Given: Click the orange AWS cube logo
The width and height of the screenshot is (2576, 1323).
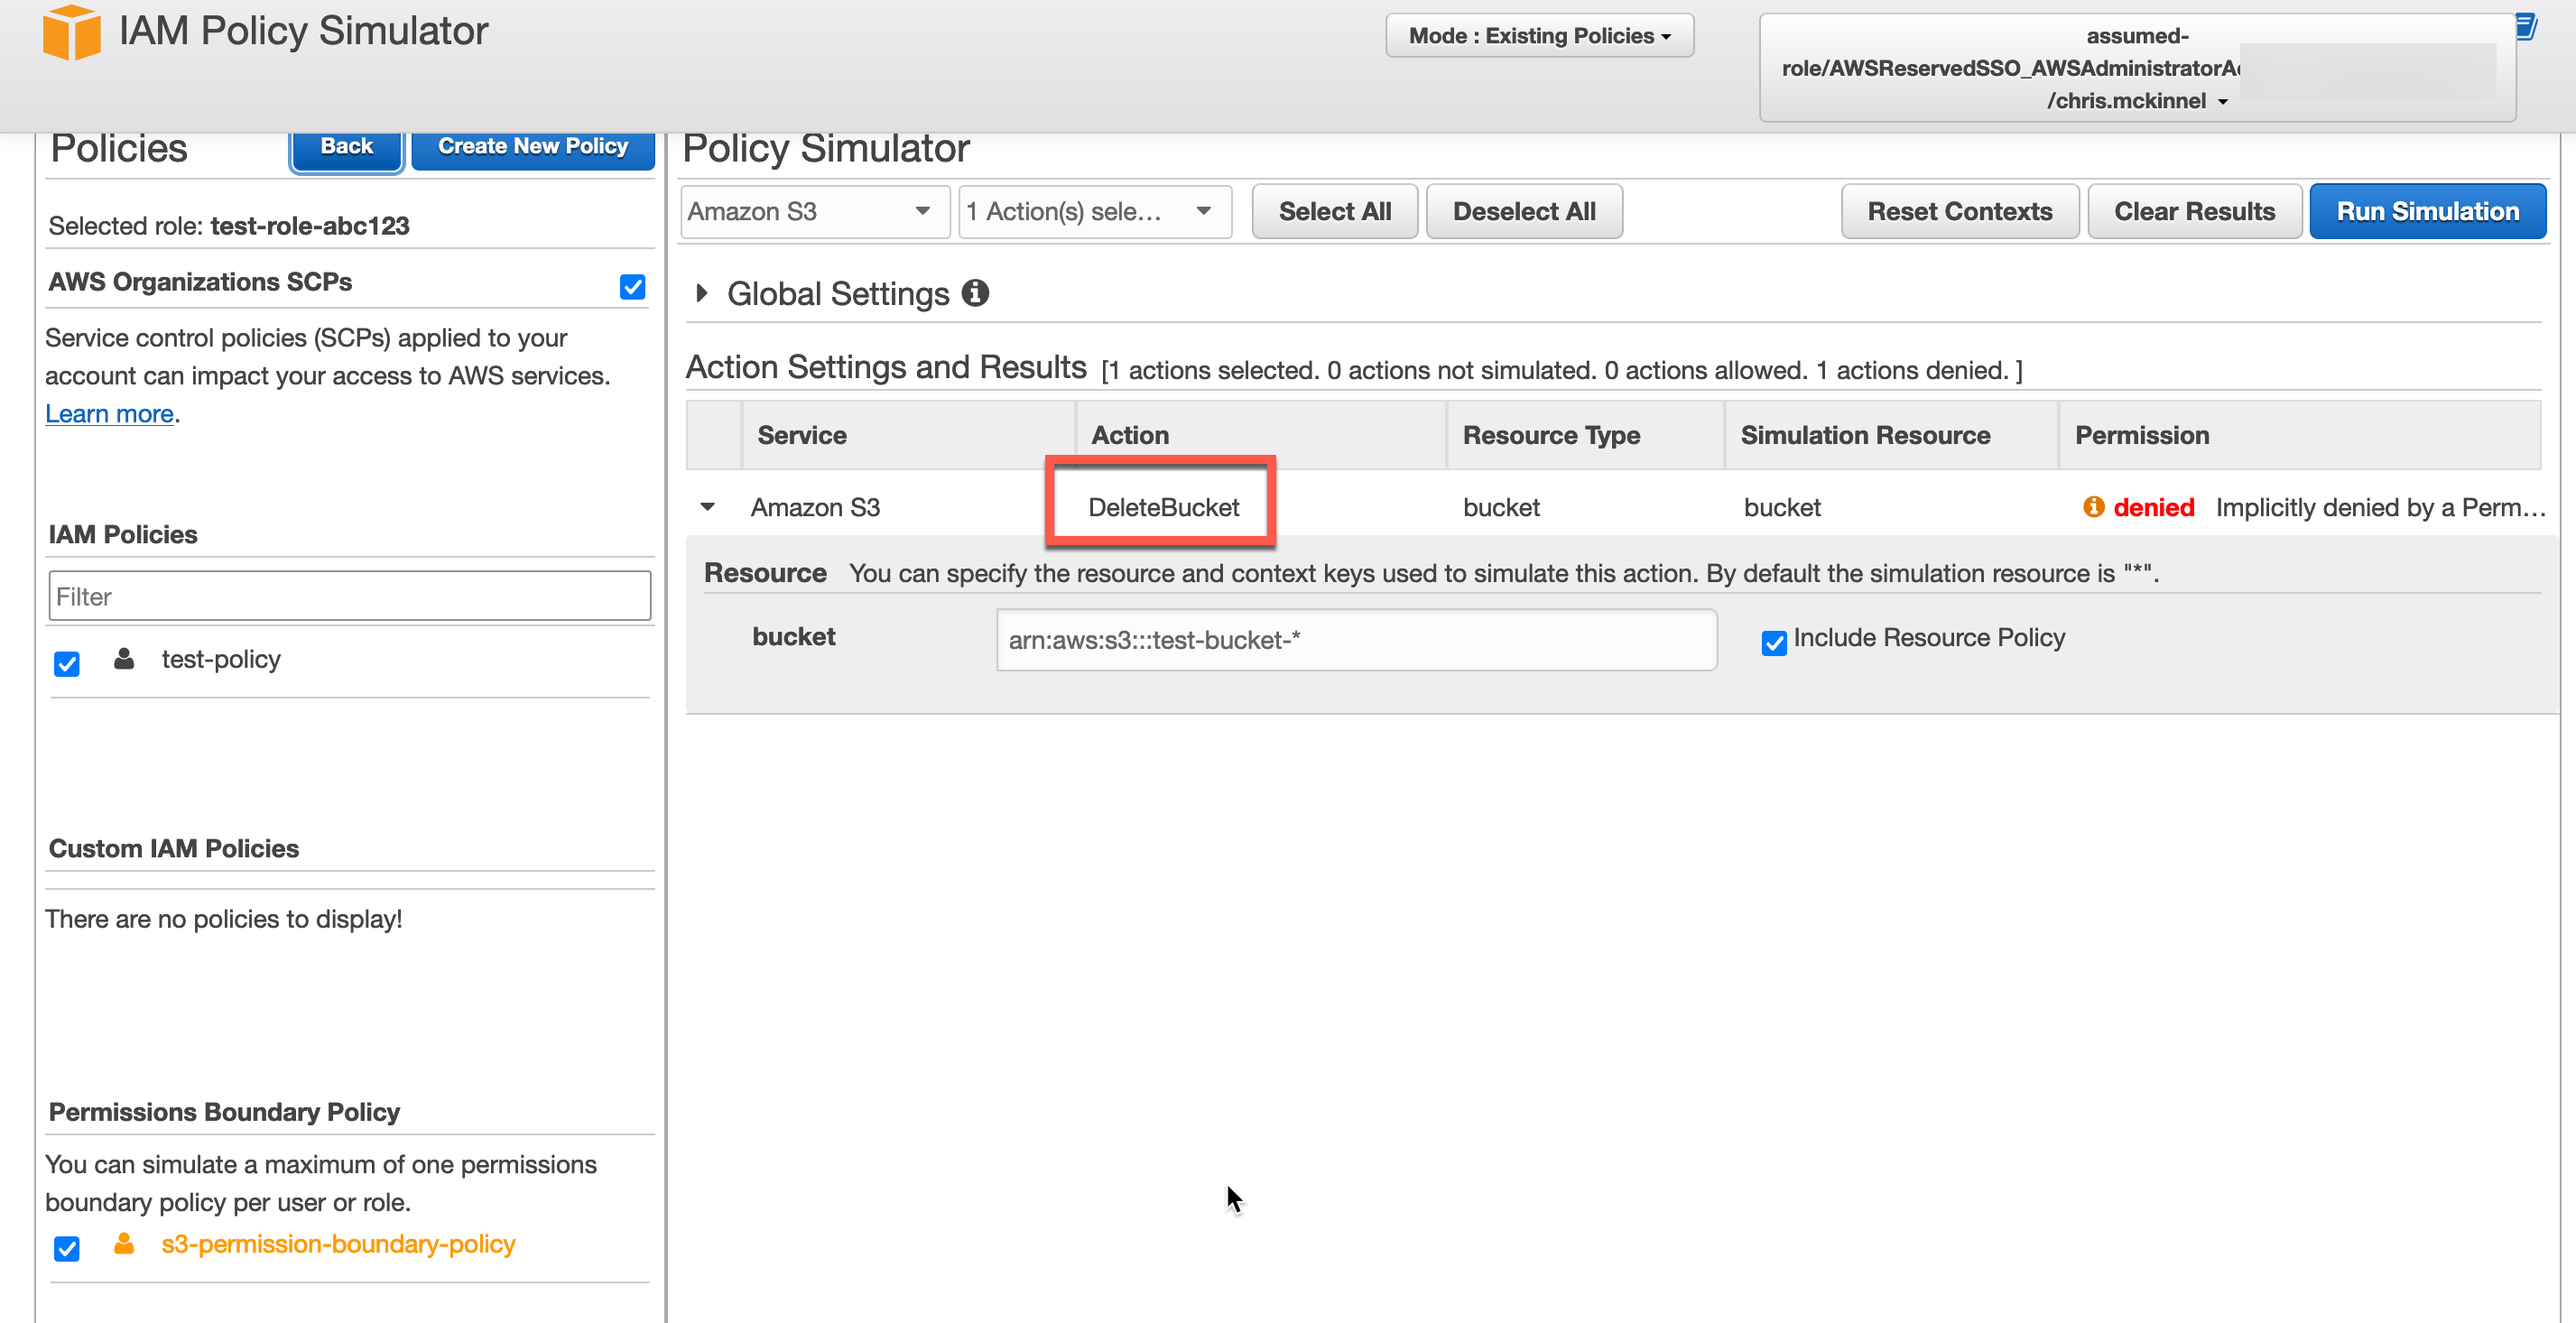Looking at the screenshot, I should click(71, 32).
